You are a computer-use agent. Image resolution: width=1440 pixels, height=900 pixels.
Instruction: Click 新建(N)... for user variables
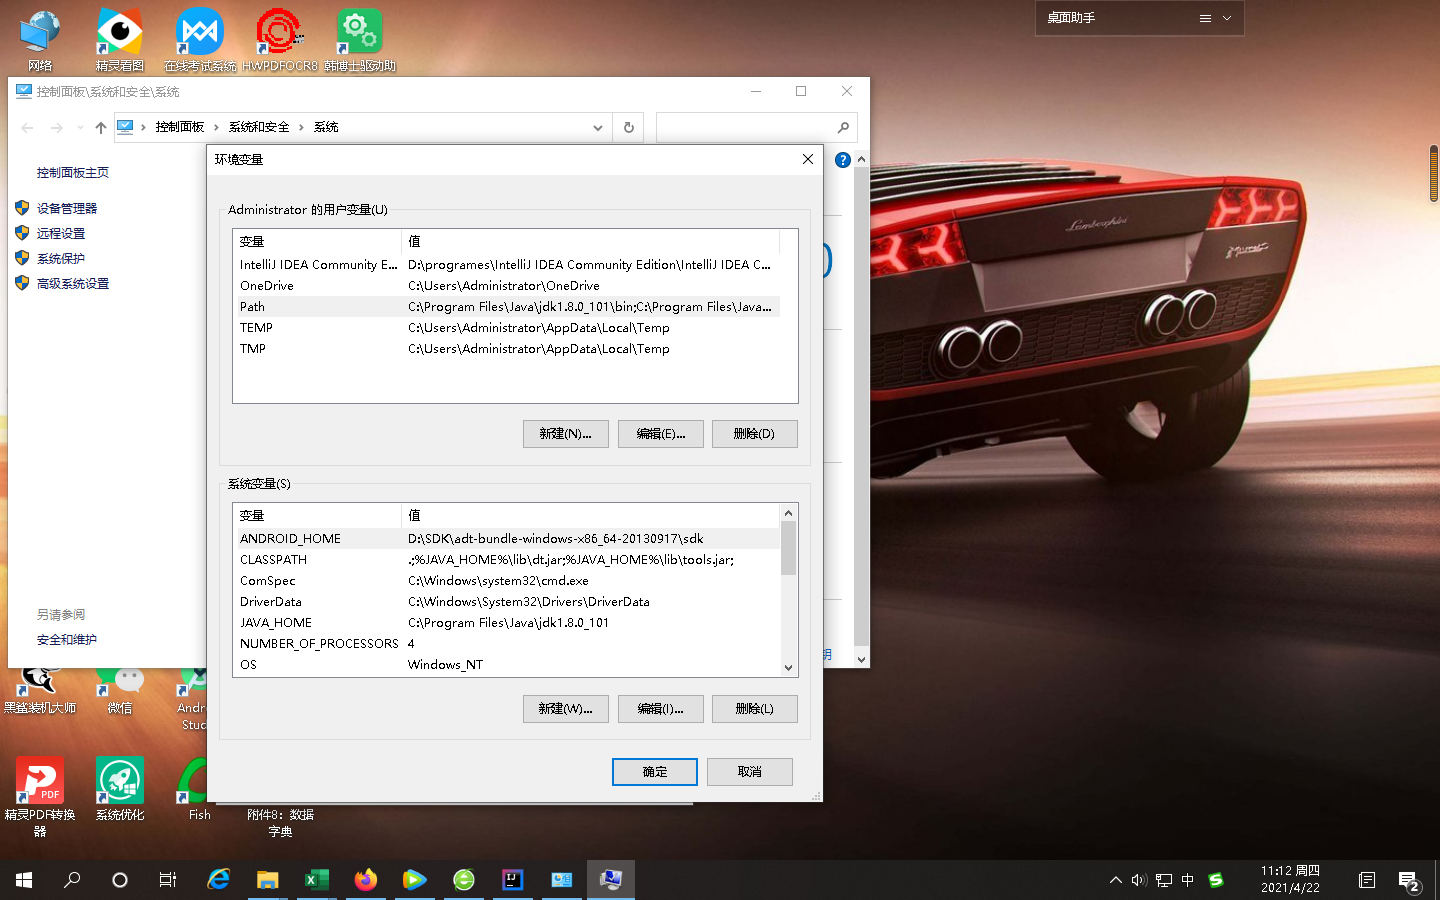[x=566, y=434]
